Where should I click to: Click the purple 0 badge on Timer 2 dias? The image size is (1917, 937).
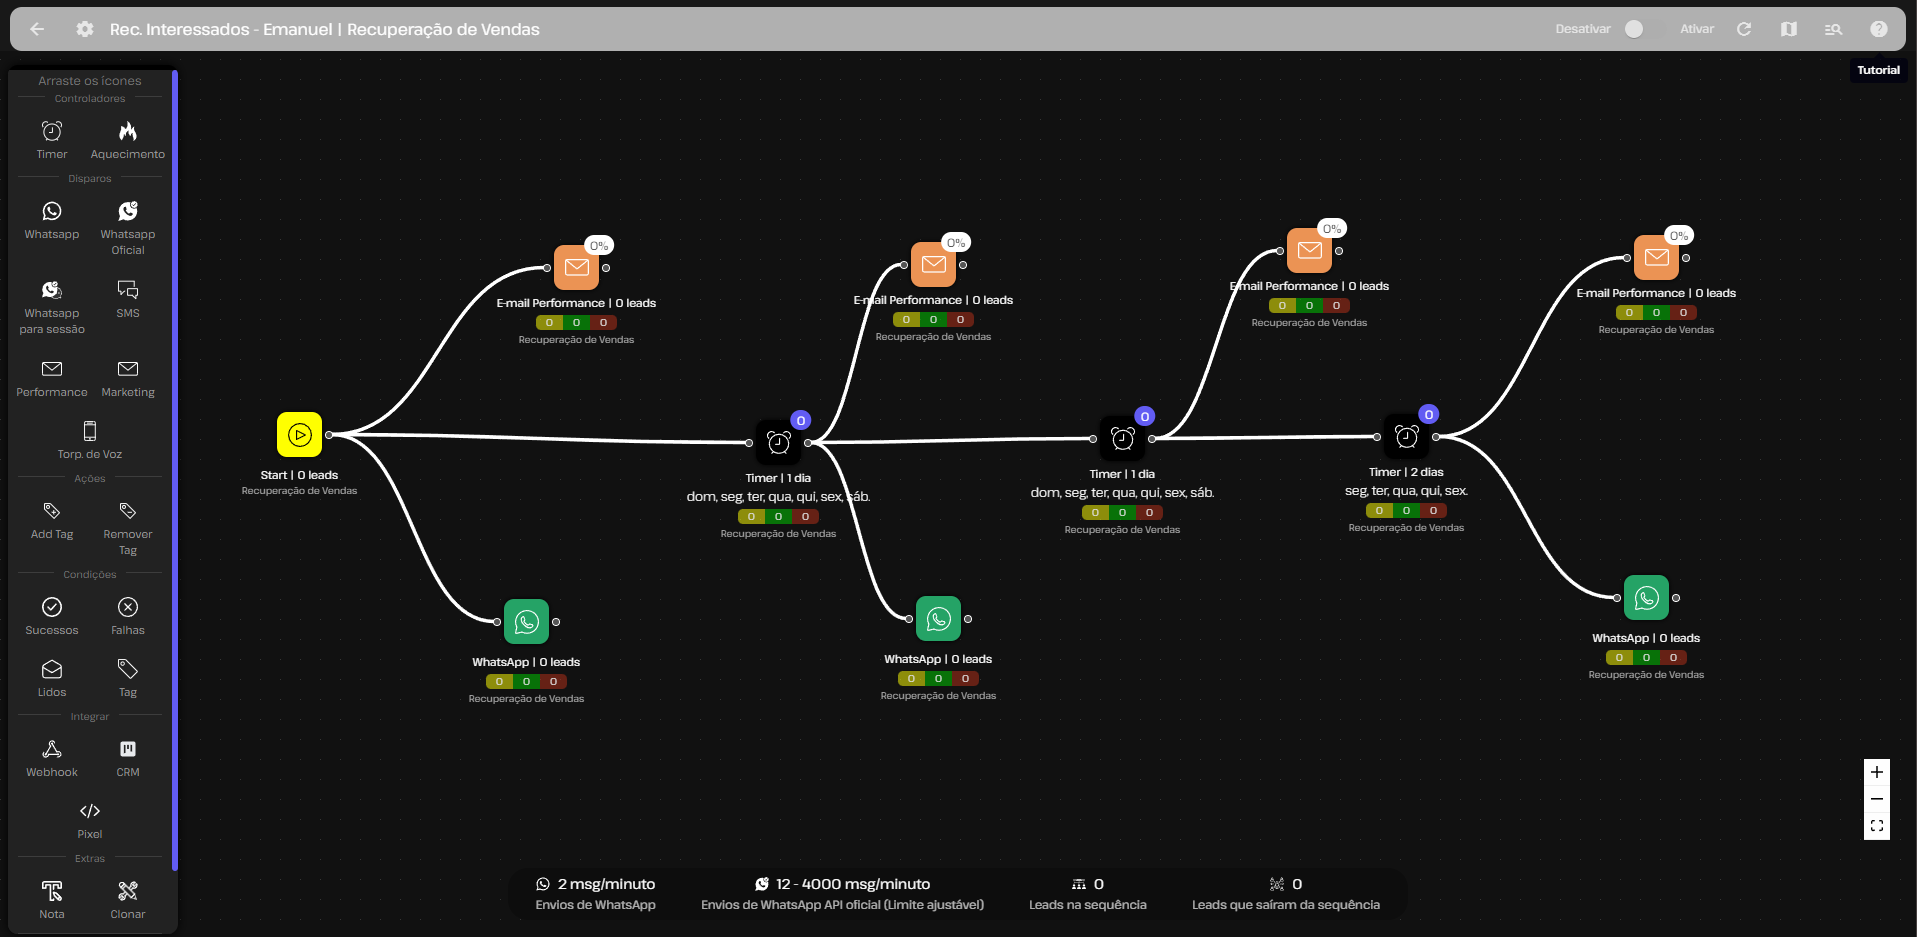(1429, 414)
